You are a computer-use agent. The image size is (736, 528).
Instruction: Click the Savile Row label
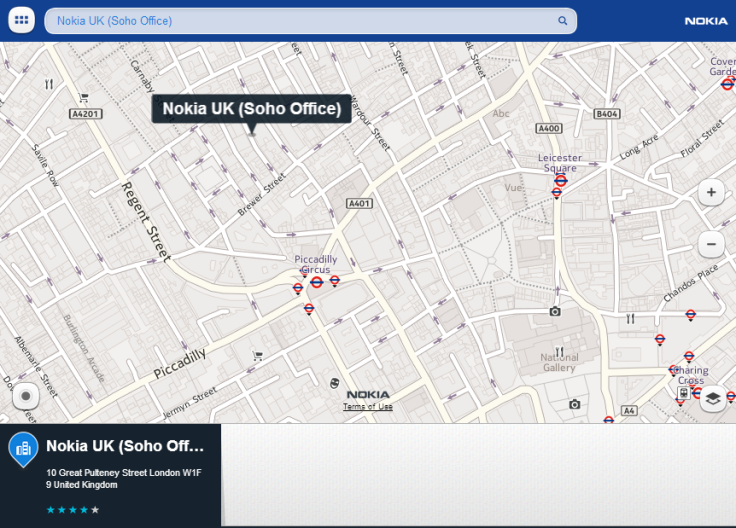click(45, 165)
